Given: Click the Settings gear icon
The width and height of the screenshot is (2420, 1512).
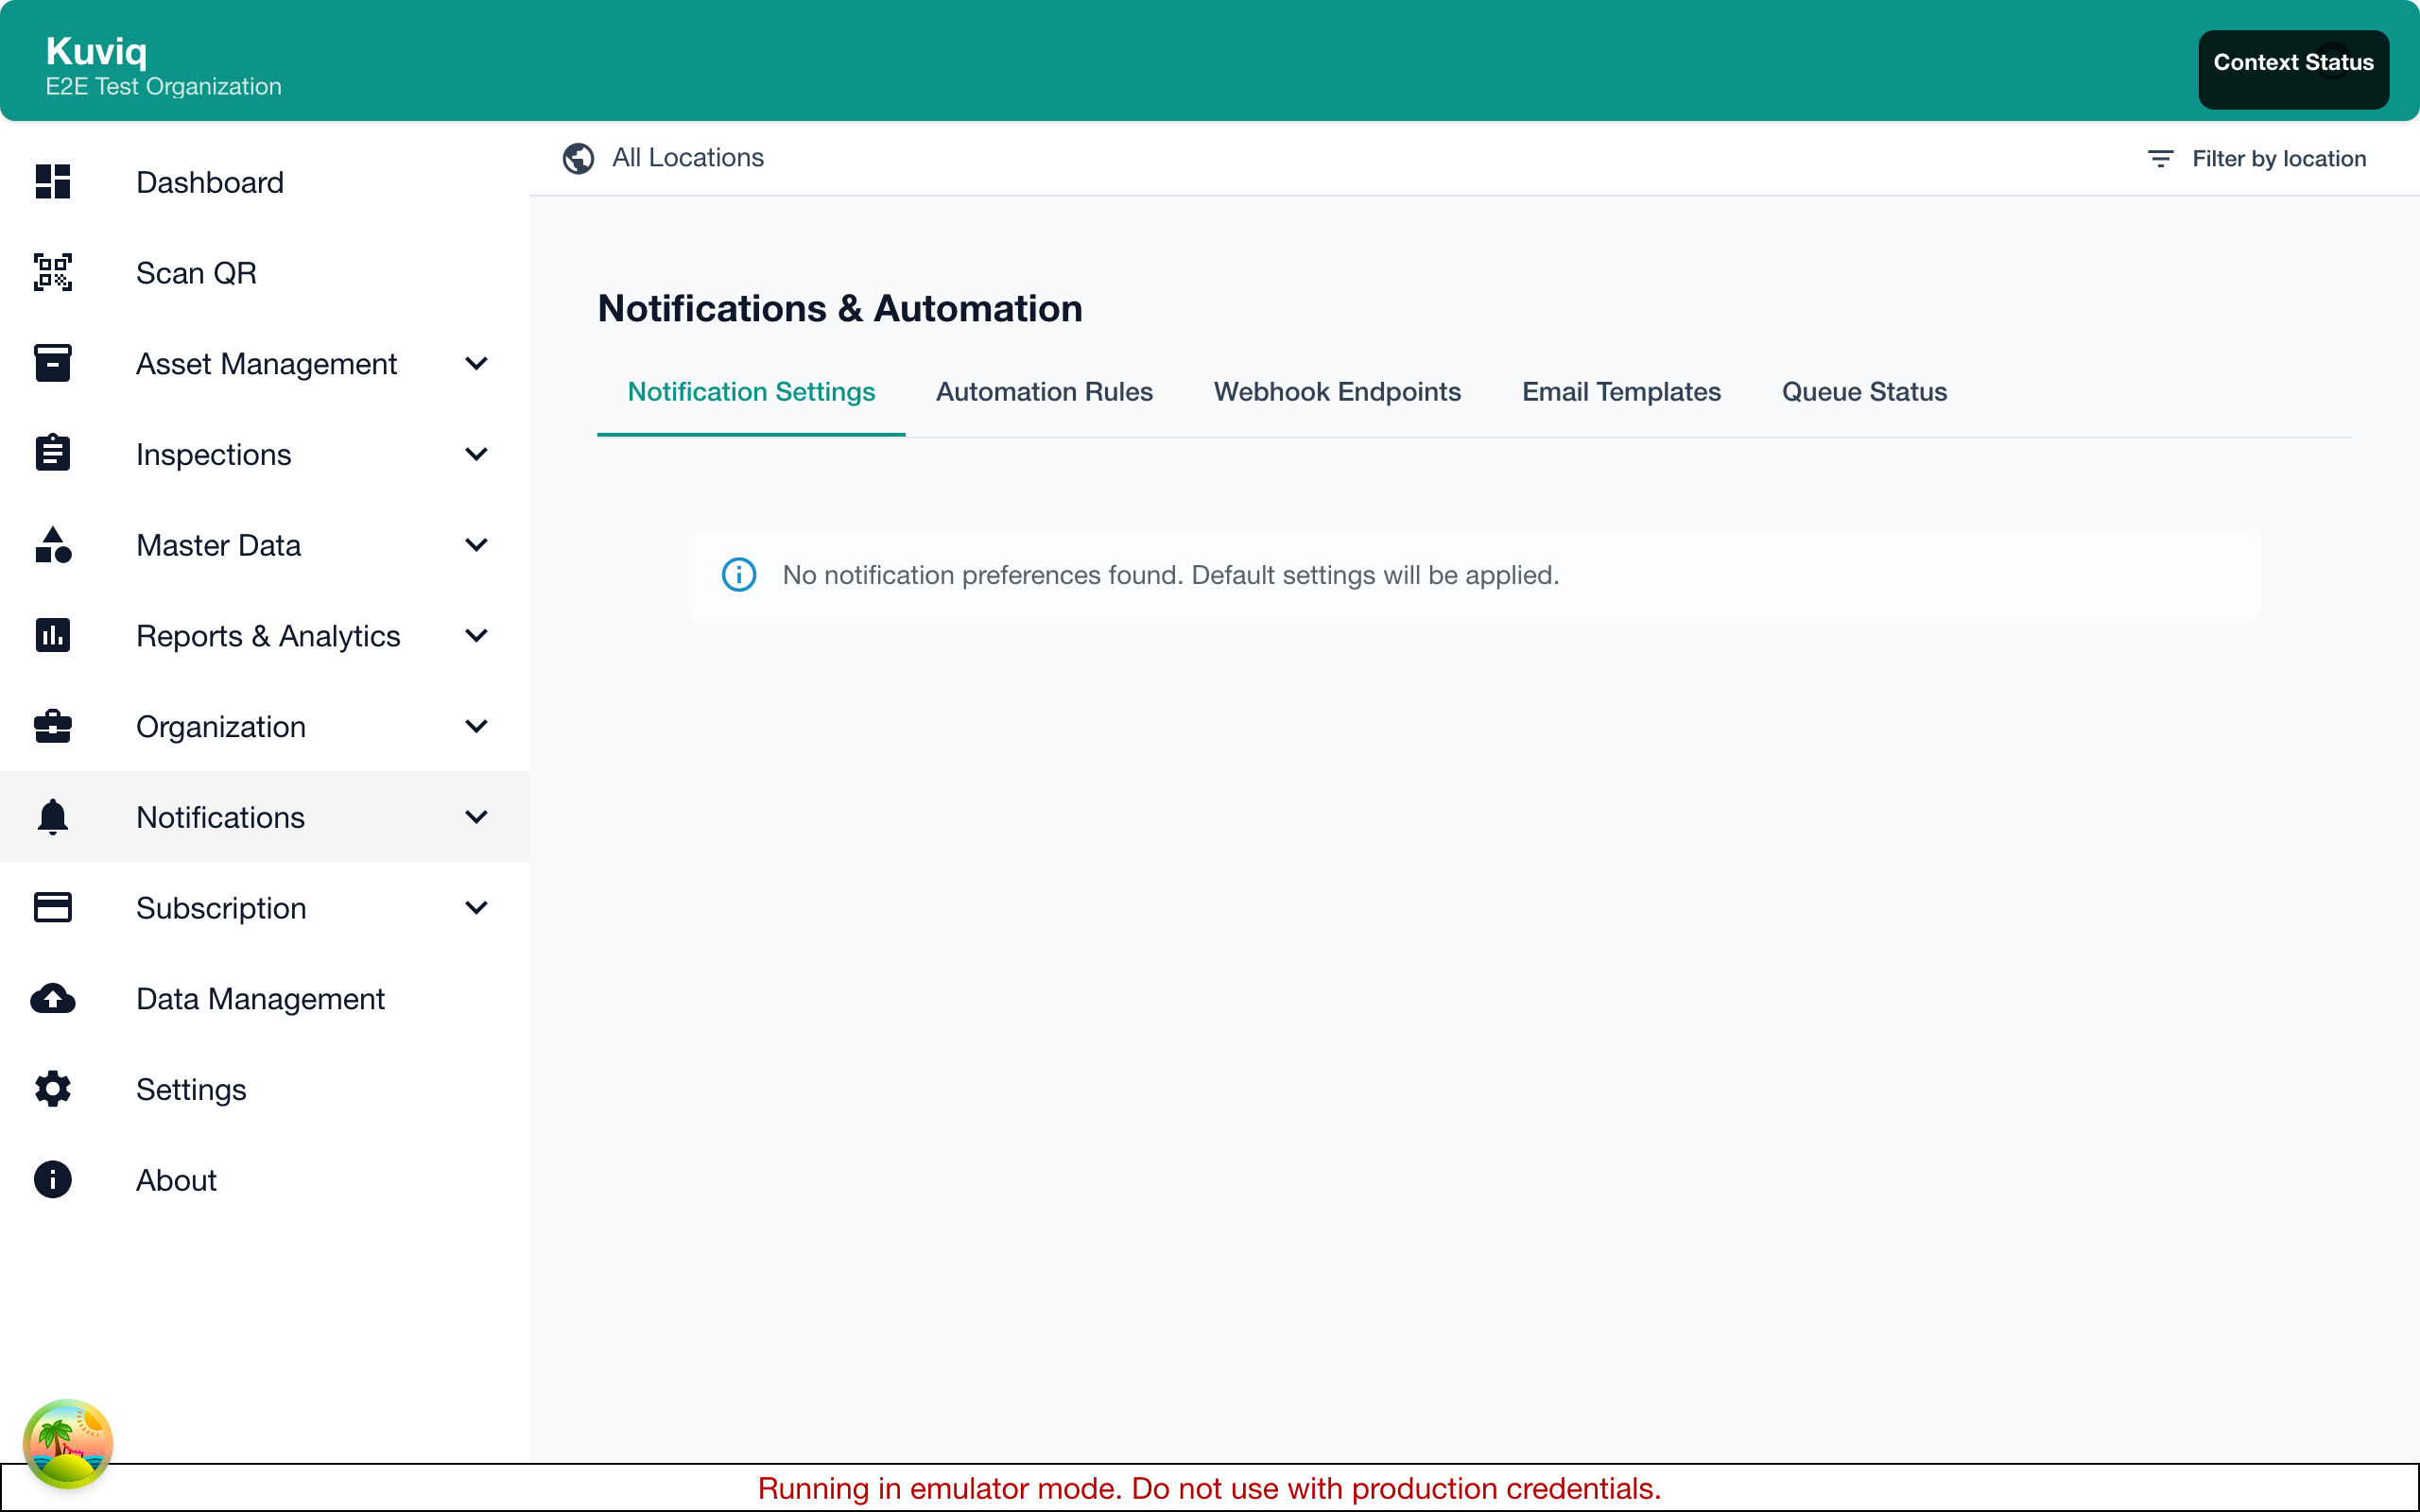Looking at the screenshot, I should pyautogui.click(x=52, y=1089).
